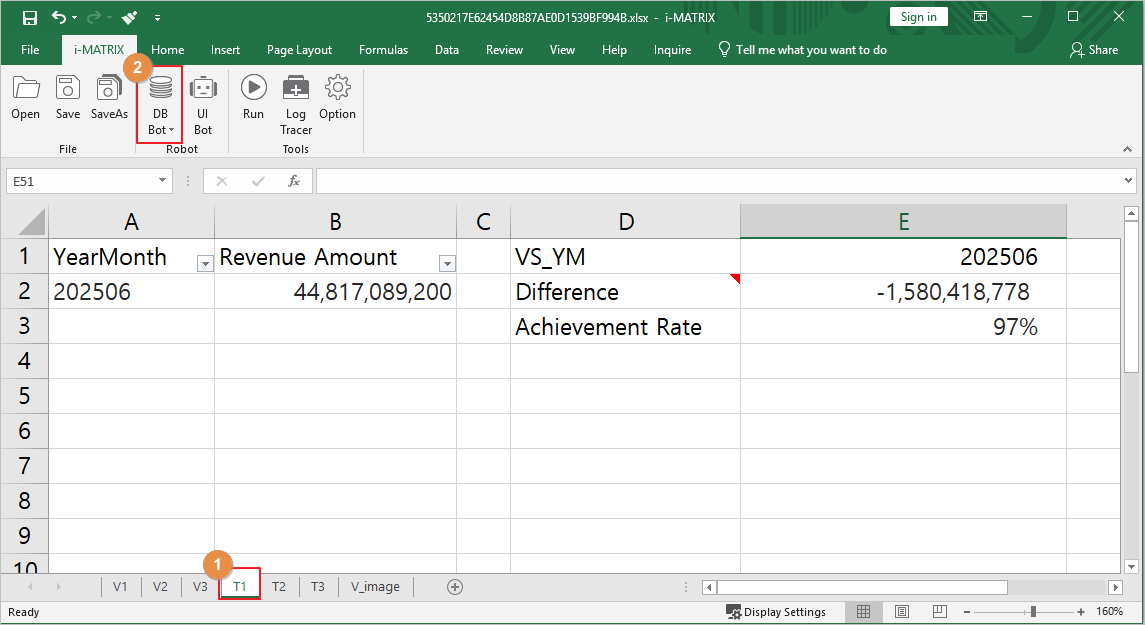Click the Share button
Screen dimensions: 1145x625
pos(1094,50)
